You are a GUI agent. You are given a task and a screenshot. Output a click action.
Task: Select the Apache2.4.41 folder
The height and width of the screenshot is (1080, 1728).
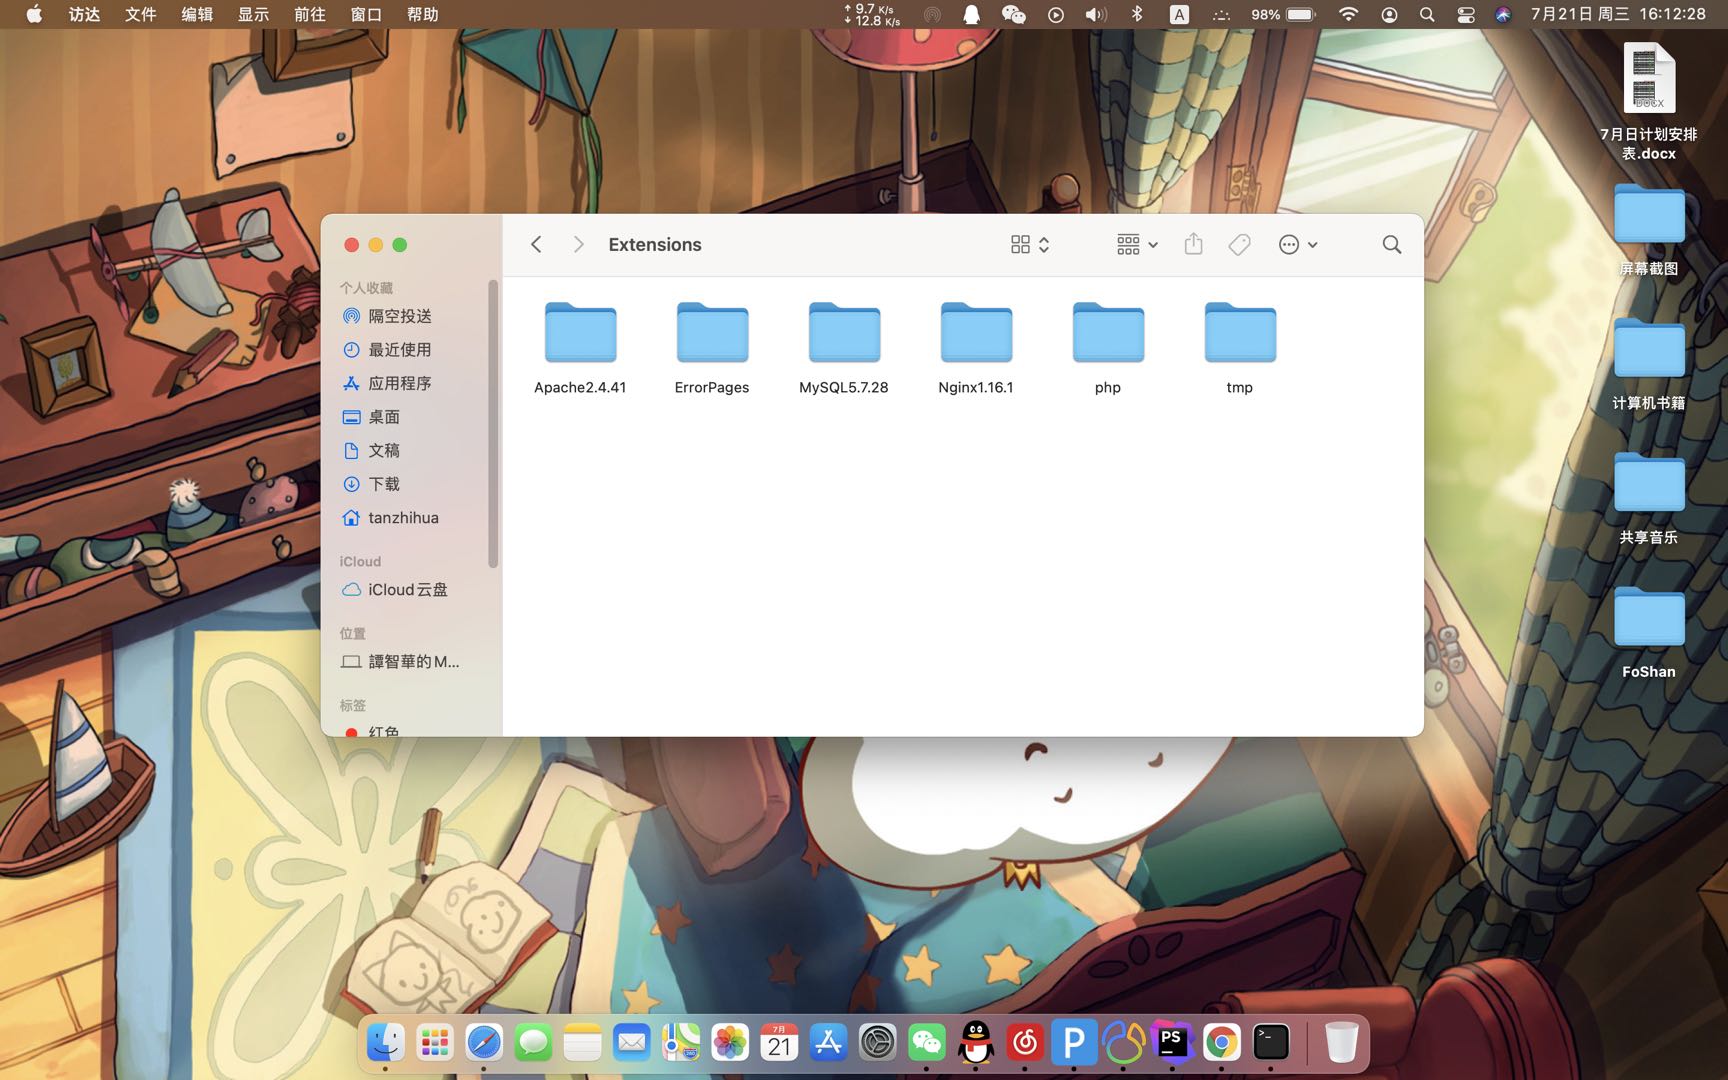(580, 348)
